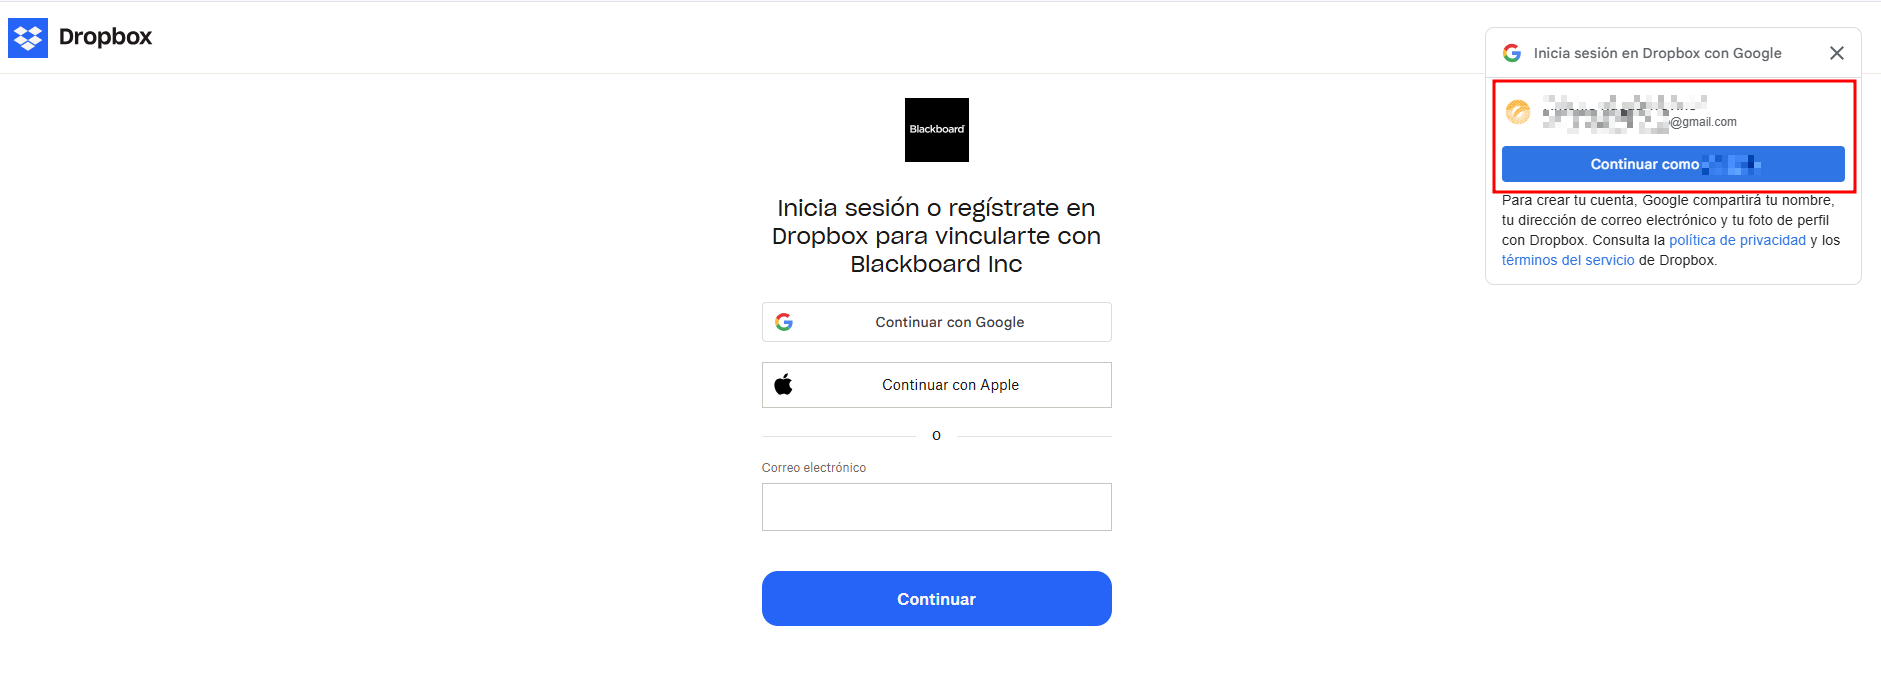Image resolution: width=1881 pixels, height=683 pixels.
Task: Open the términos del servicio link
Action: pyautogui.click(x=1568, y=260)
